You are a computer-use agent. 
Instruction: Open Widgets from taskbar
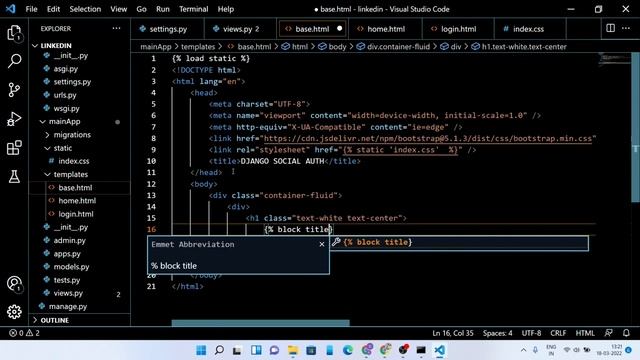click(256, 350)
